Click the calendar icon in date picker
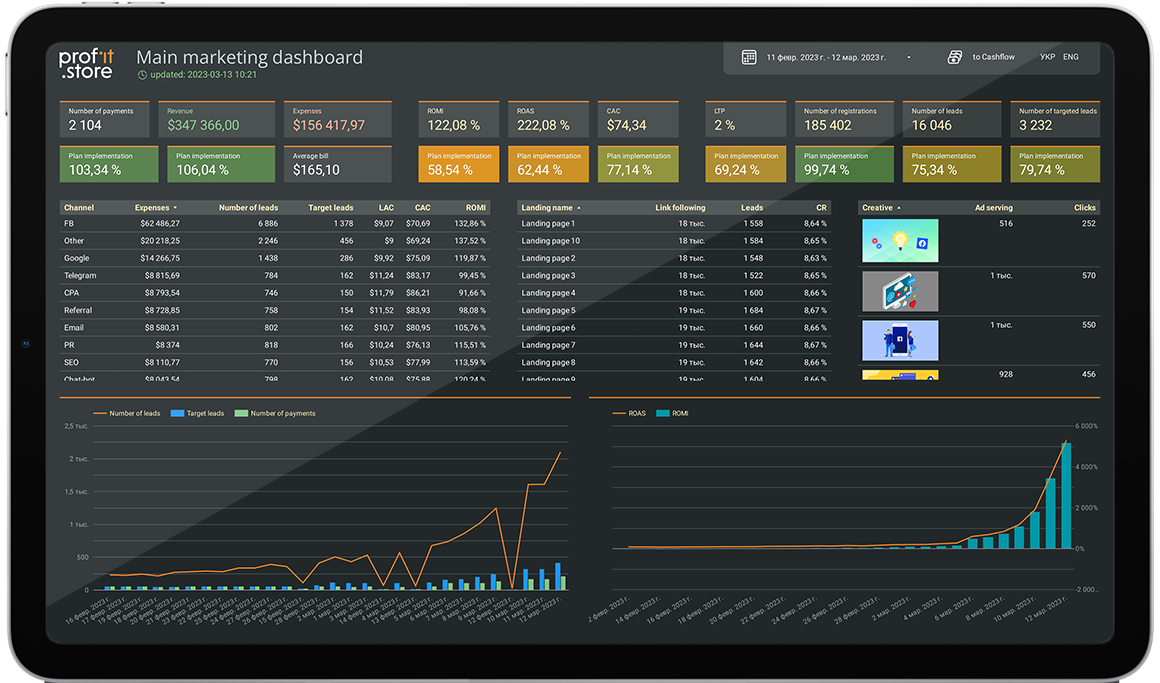 coord(749,58)
